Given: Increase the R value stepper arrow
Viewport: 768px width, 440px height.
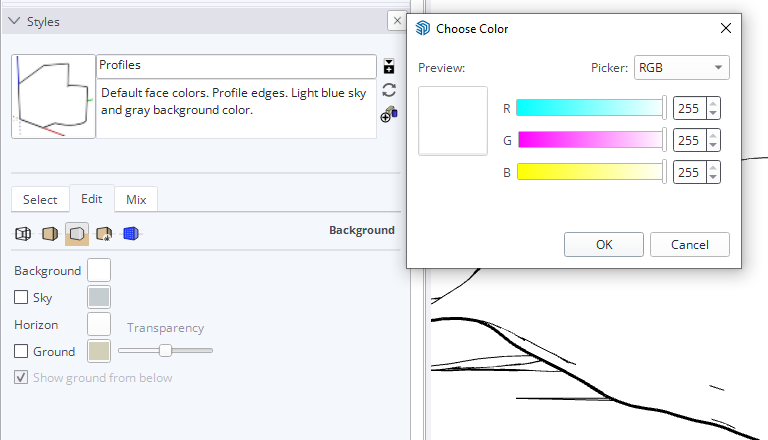Looking at the screenshot, I should [x=713, y=103].
